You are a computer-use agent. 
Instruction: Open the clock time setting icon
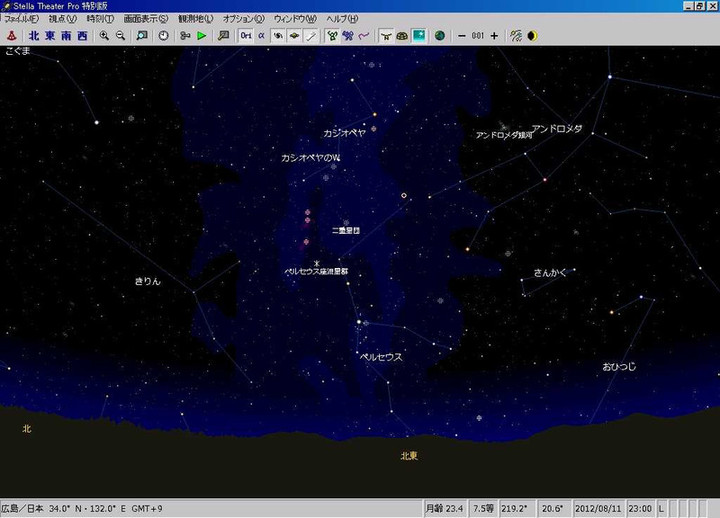point(163,36)
